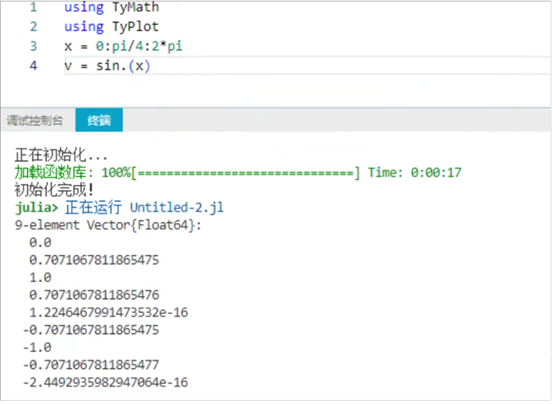Screen dimensions: 553x404
Task: Click the '初始化完成!' message
Action: coord(54,190)
